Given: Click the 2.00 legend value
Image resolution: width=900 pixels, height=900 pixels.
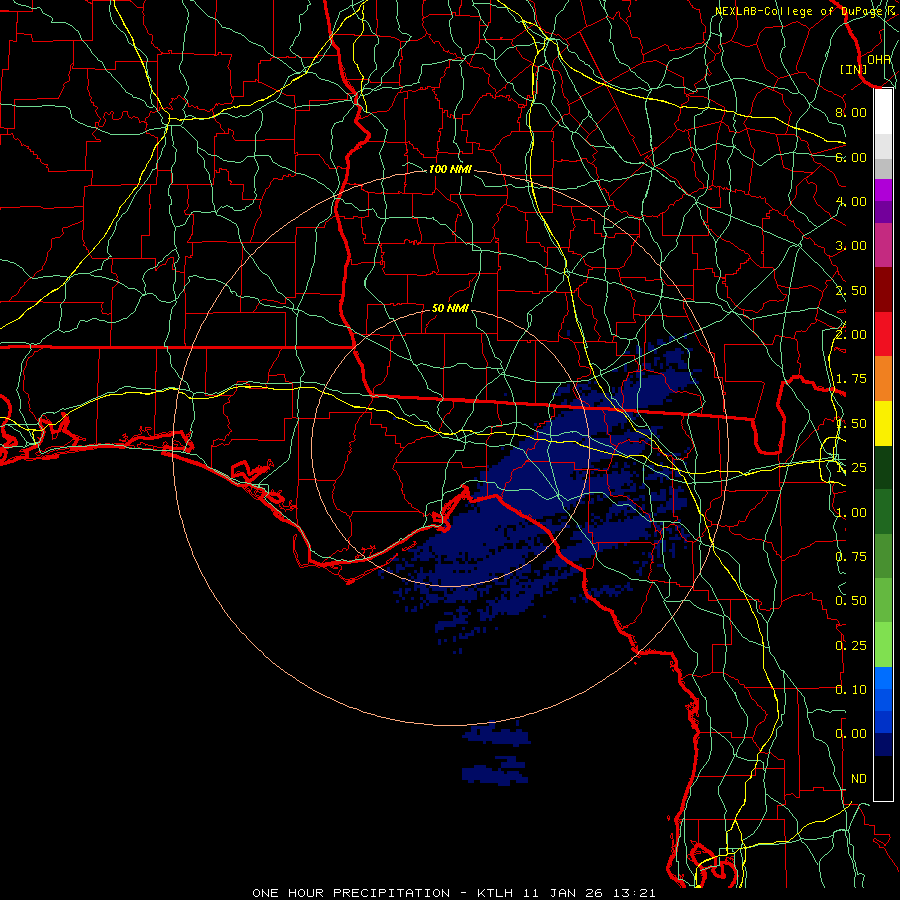Looking at the screenshot, I should click(851, 335).
